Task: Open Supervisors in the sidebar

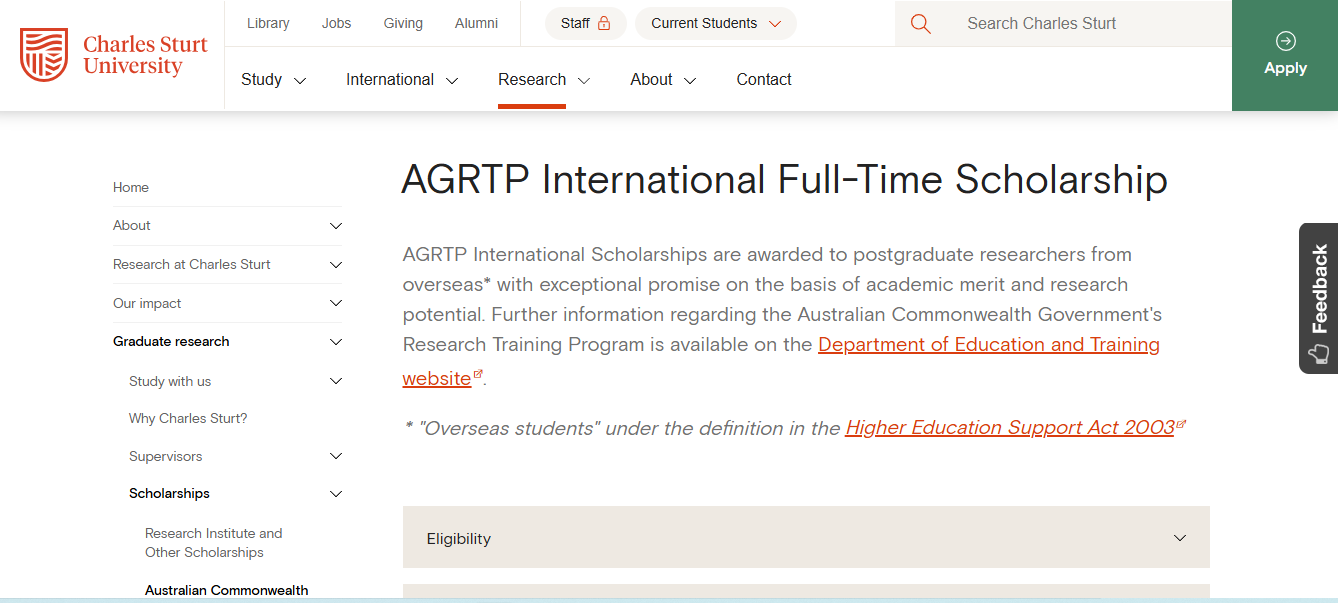Action: (x=165, y=456)
